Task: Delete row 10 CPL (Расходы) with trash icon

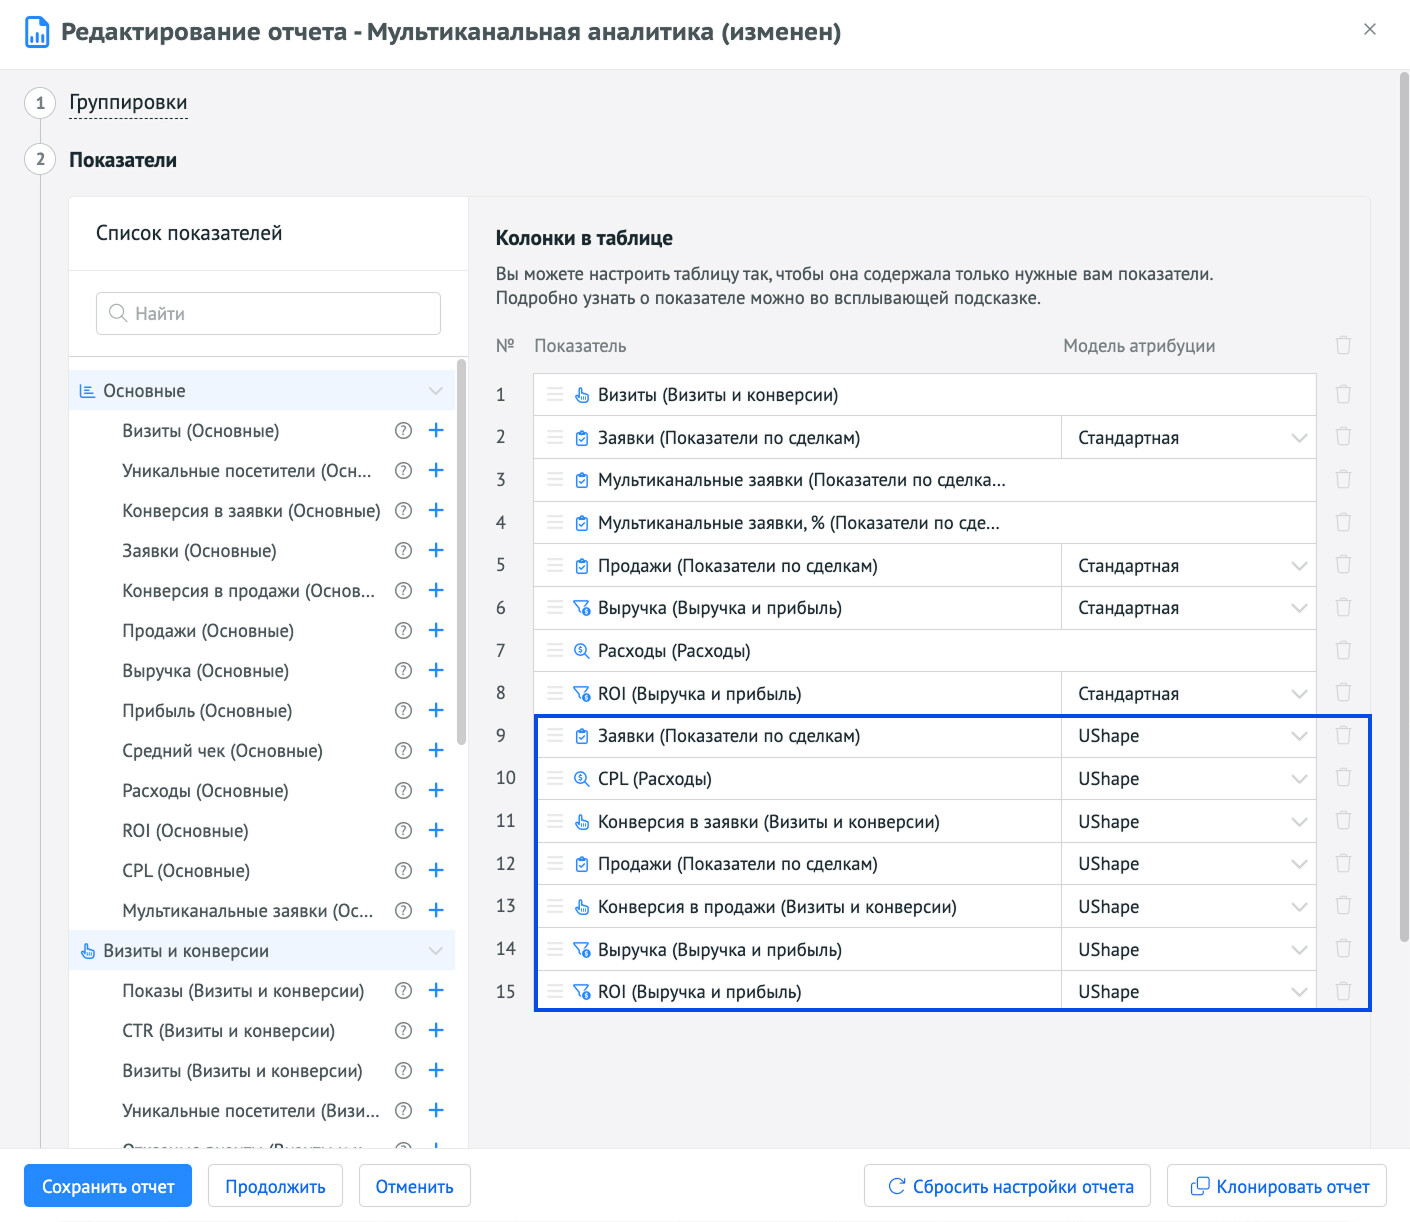Action: (1343, 778)
